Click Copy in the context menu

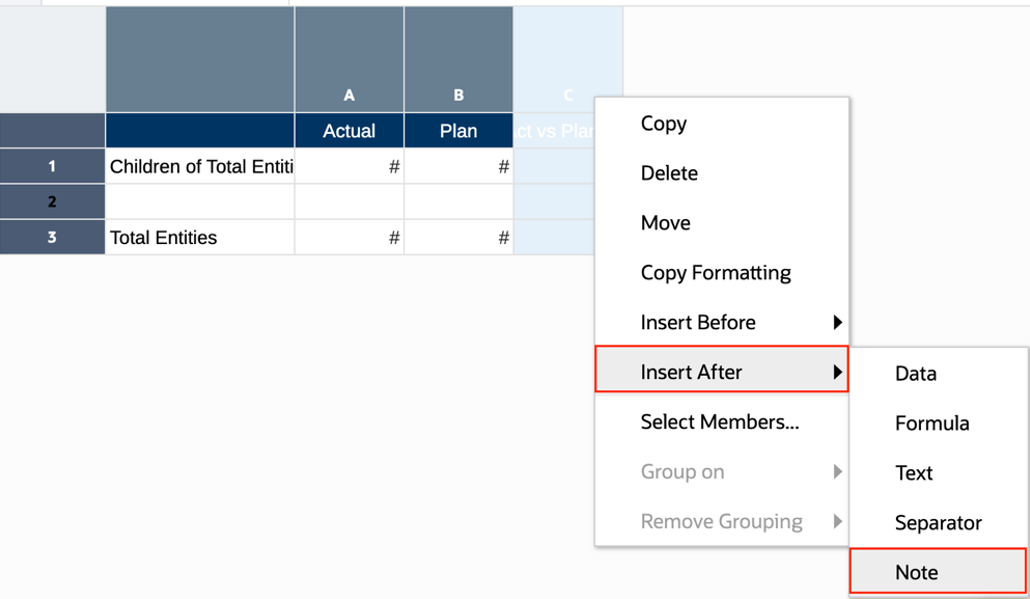[x=664, y=124]
